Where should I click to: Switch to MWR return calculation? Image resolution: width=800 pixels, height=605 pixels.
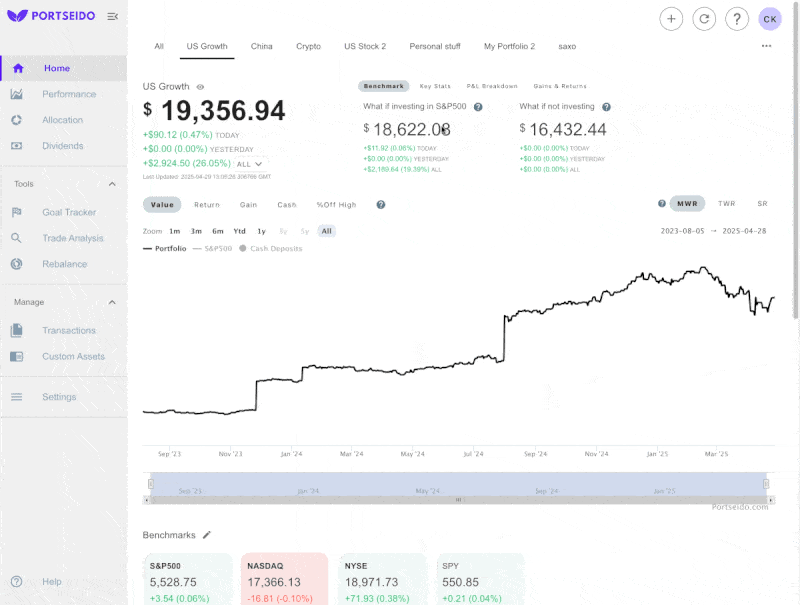pos(686,203)
